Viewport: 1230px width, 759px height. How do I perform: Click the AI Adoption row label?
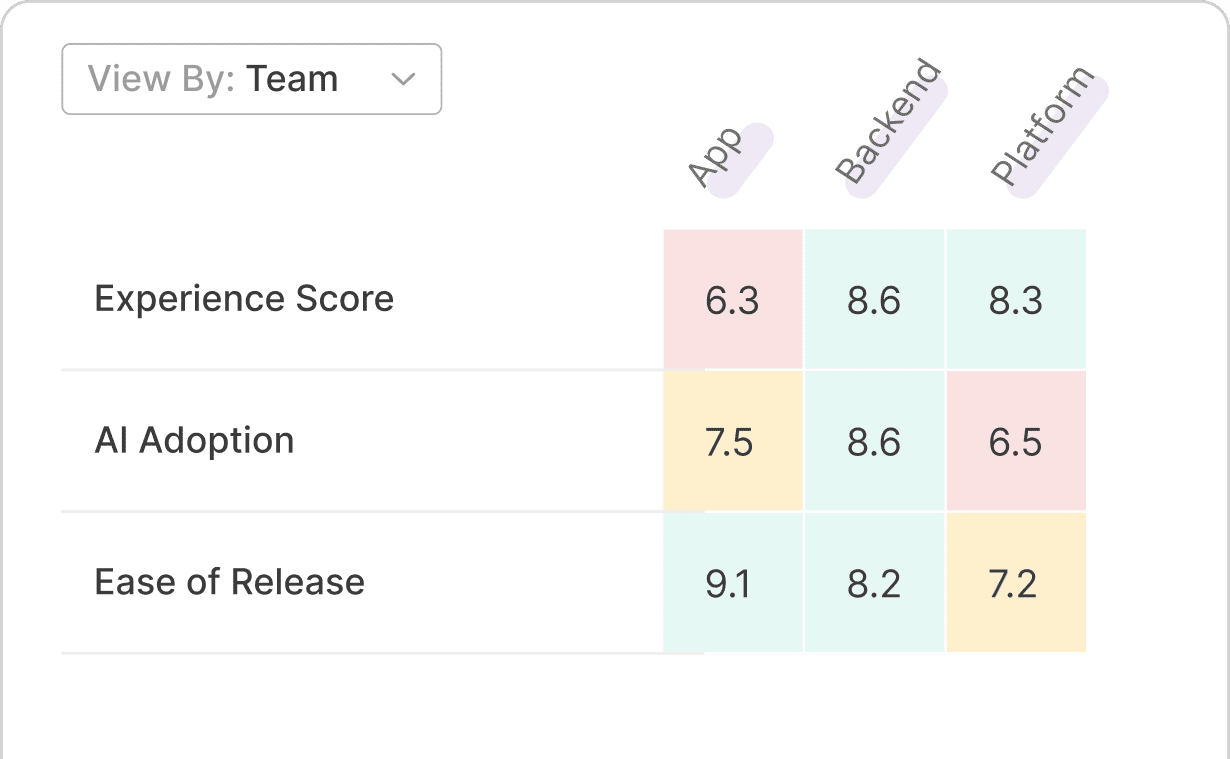click(x=194, y=441)
